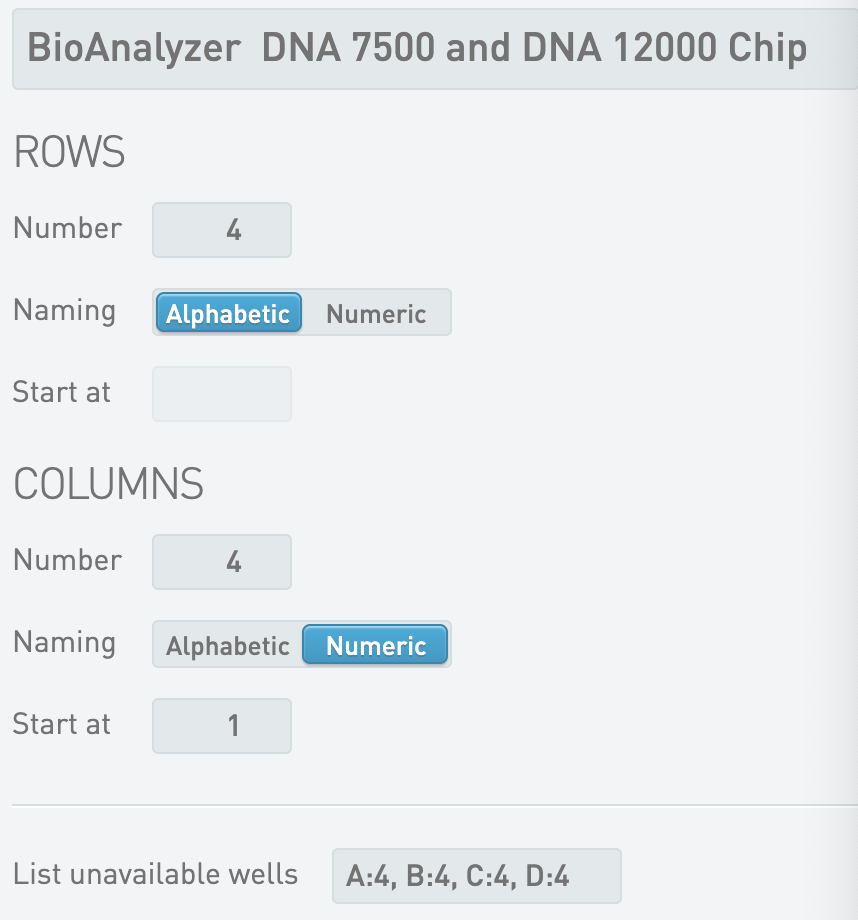Click the divider line above unavailable wells
858x920 pixels.
tap(430, 805)
